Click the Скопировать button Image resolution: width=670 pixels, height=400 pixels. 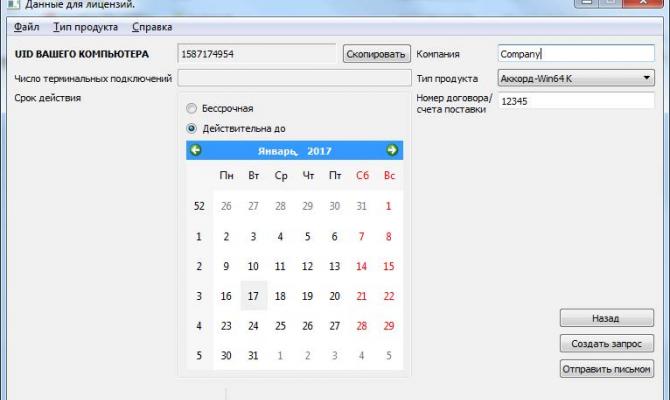[x=376, y=54]
